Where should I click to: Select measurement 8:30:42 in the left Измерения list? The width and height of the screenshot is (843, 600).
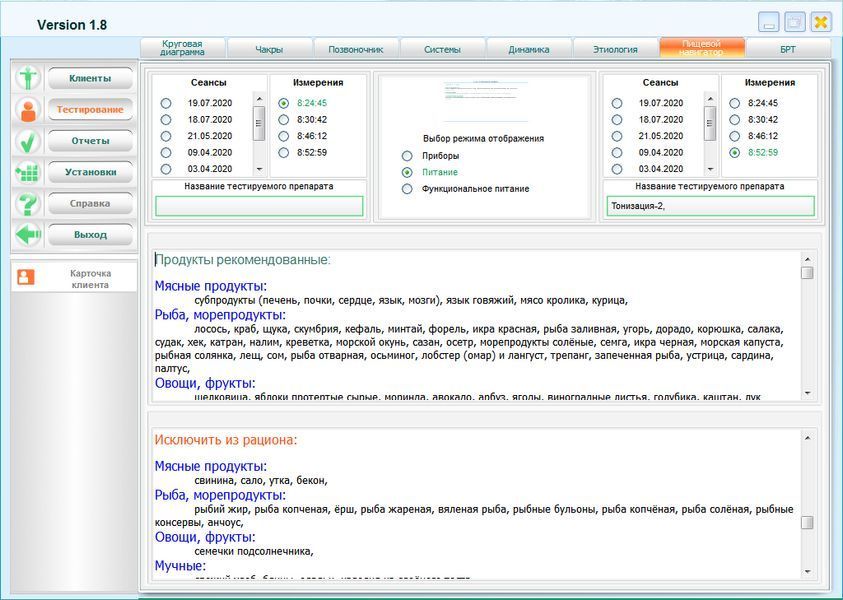pos(283,119)
